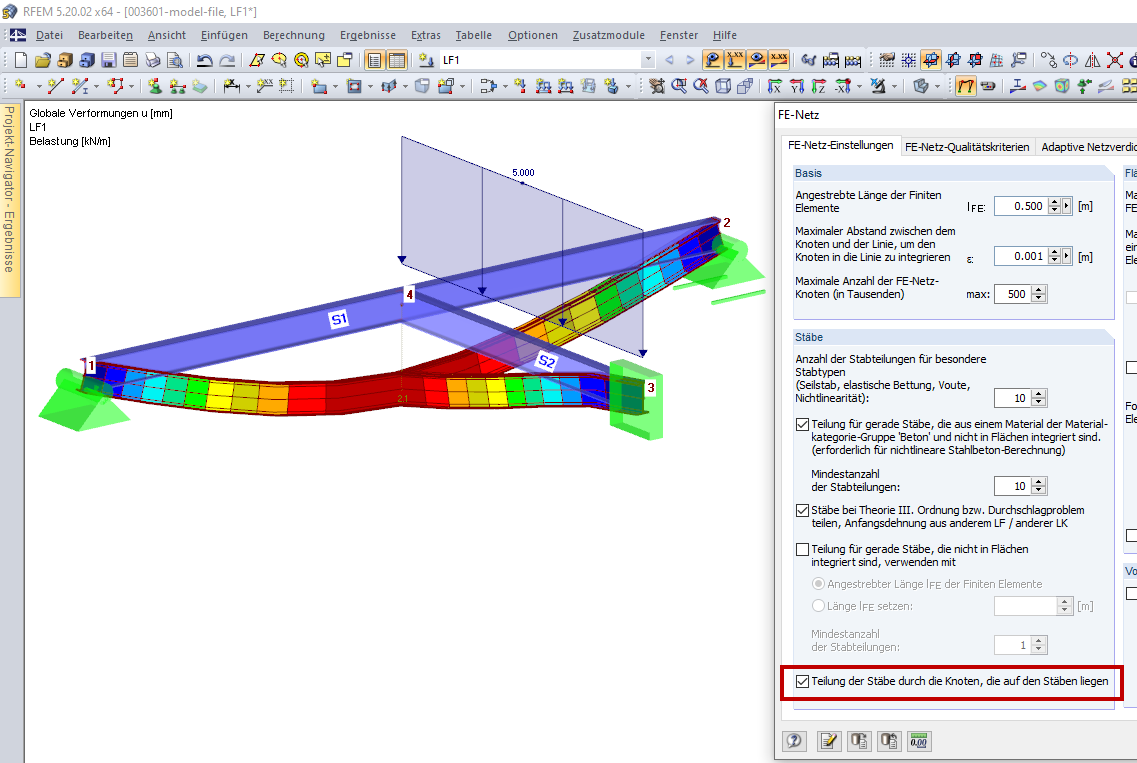This screenshot has width=1137, height=763.
Task: Open print preview with magnifier page icon
Action: click(174, 60)
